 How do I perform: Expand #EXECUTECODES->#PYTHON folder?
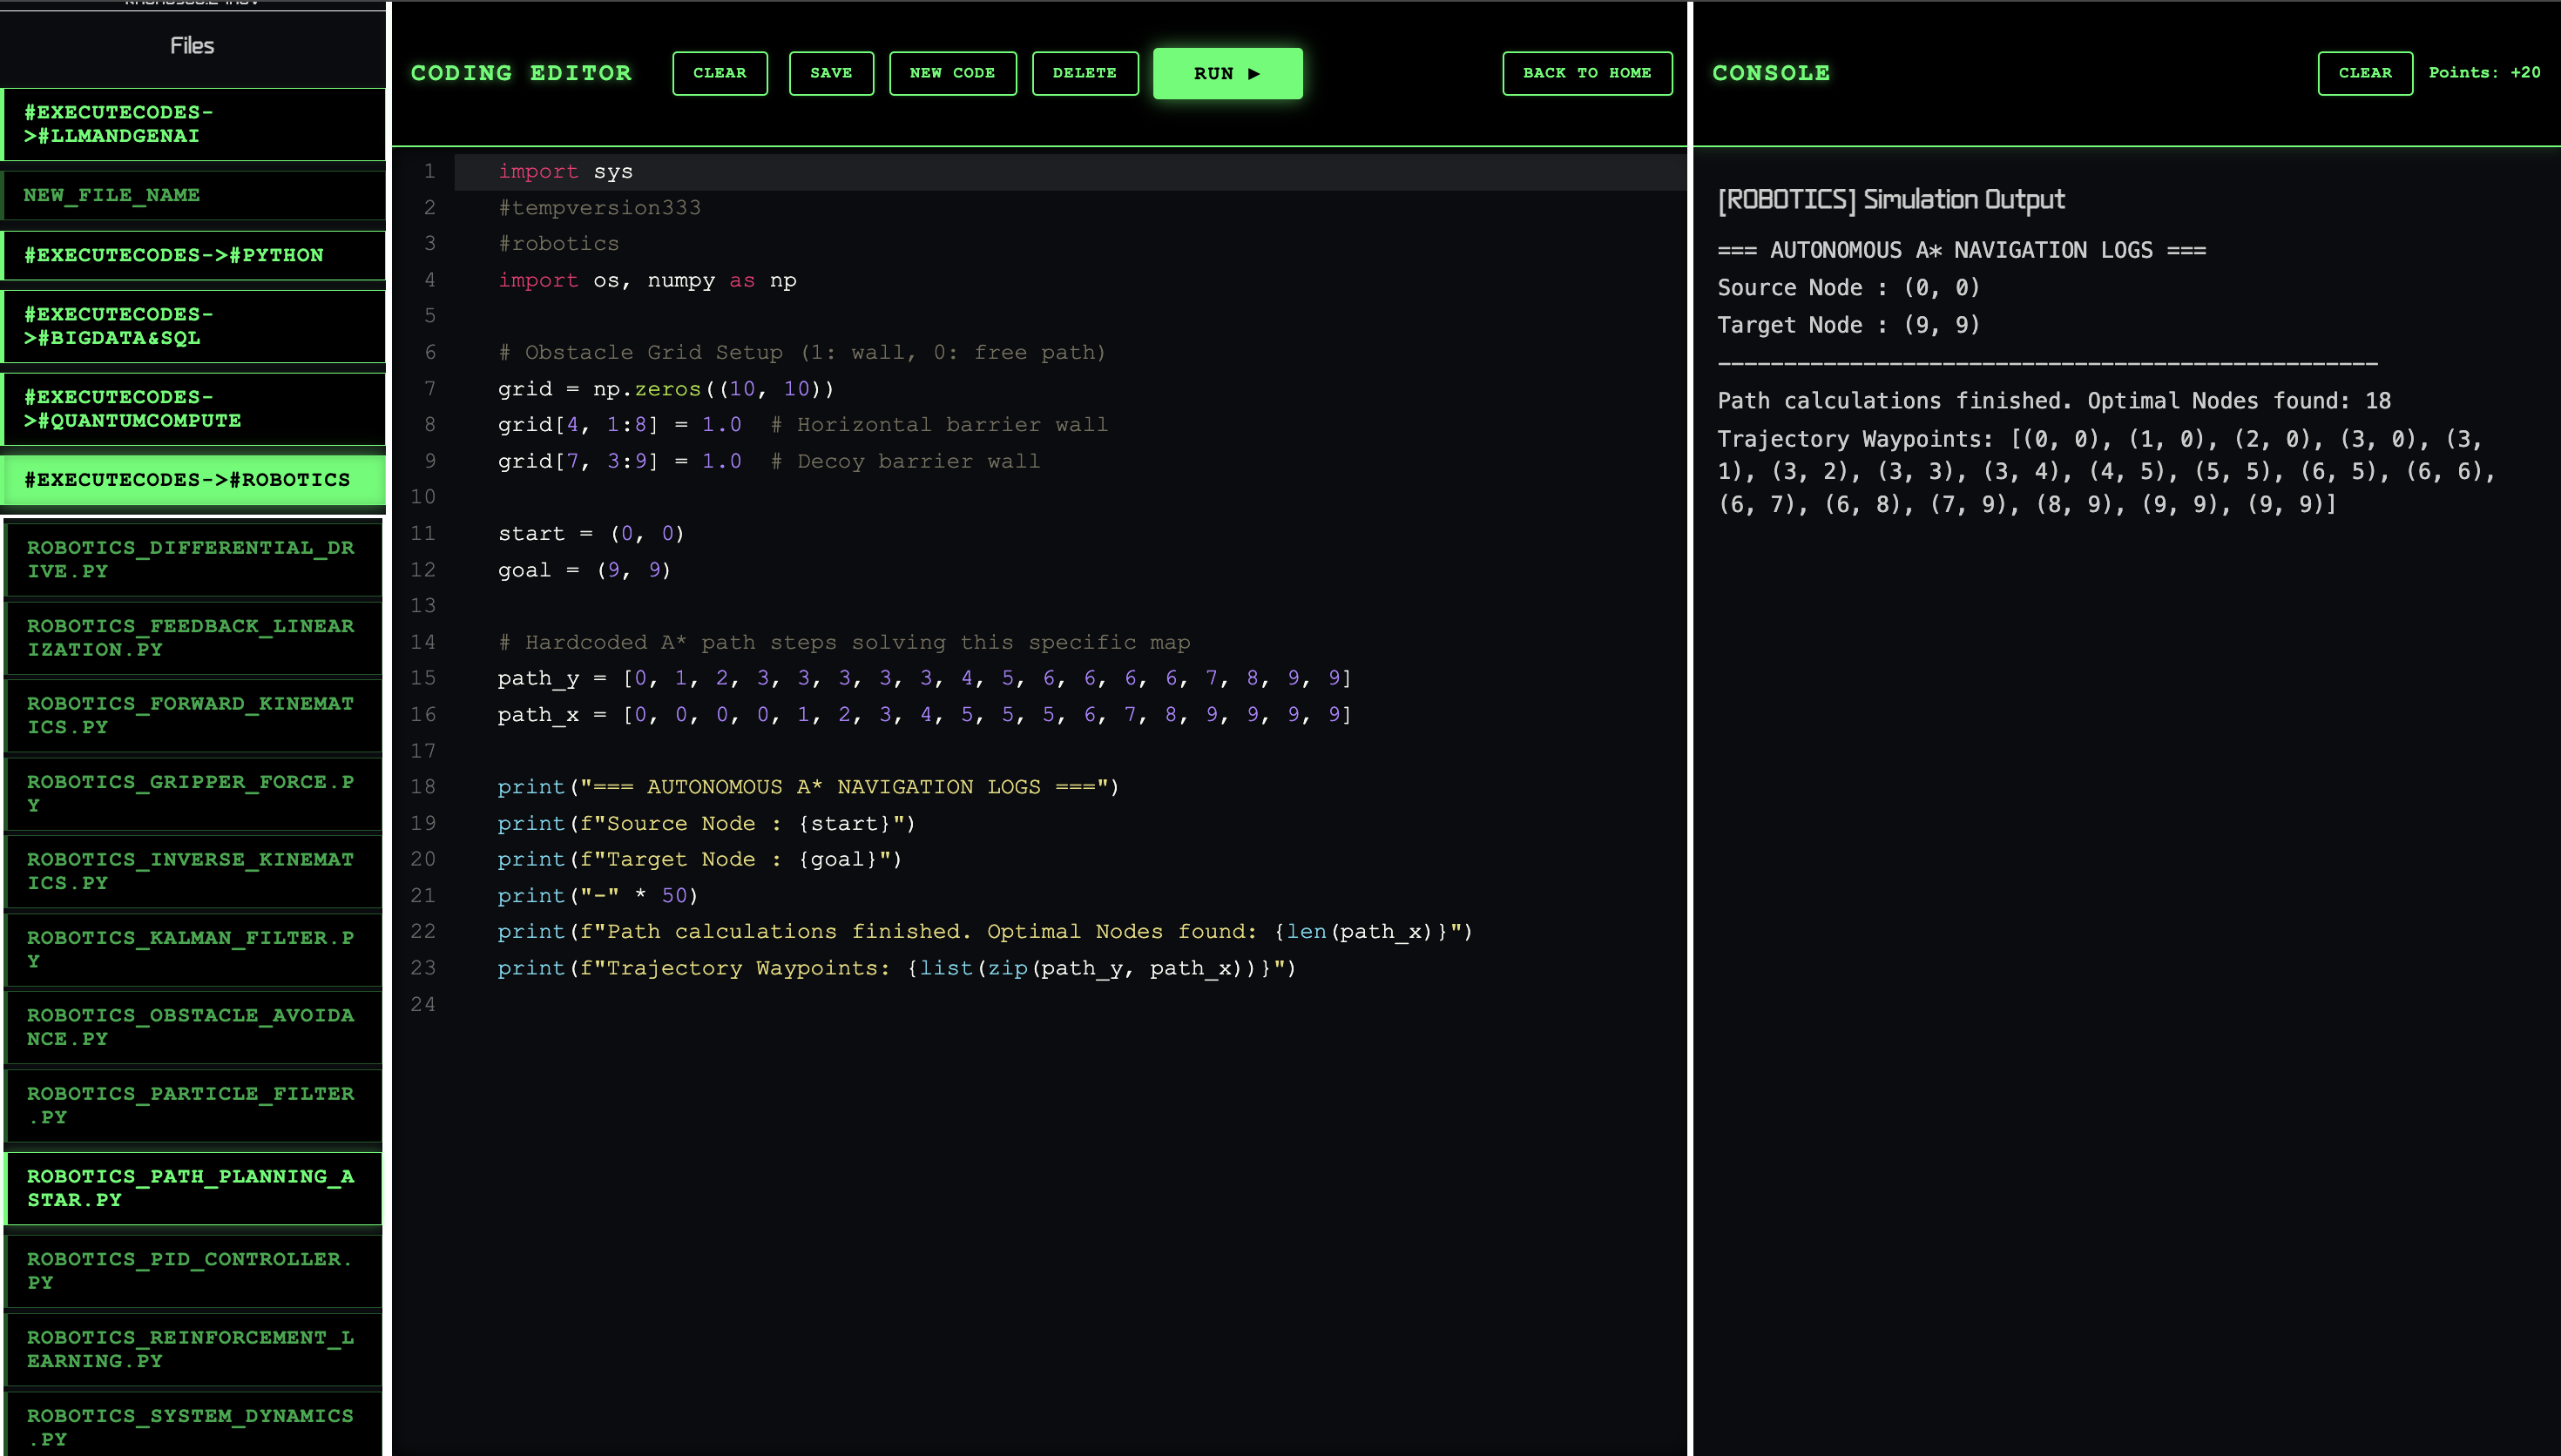pyautogui.click(x=194, y=255)
